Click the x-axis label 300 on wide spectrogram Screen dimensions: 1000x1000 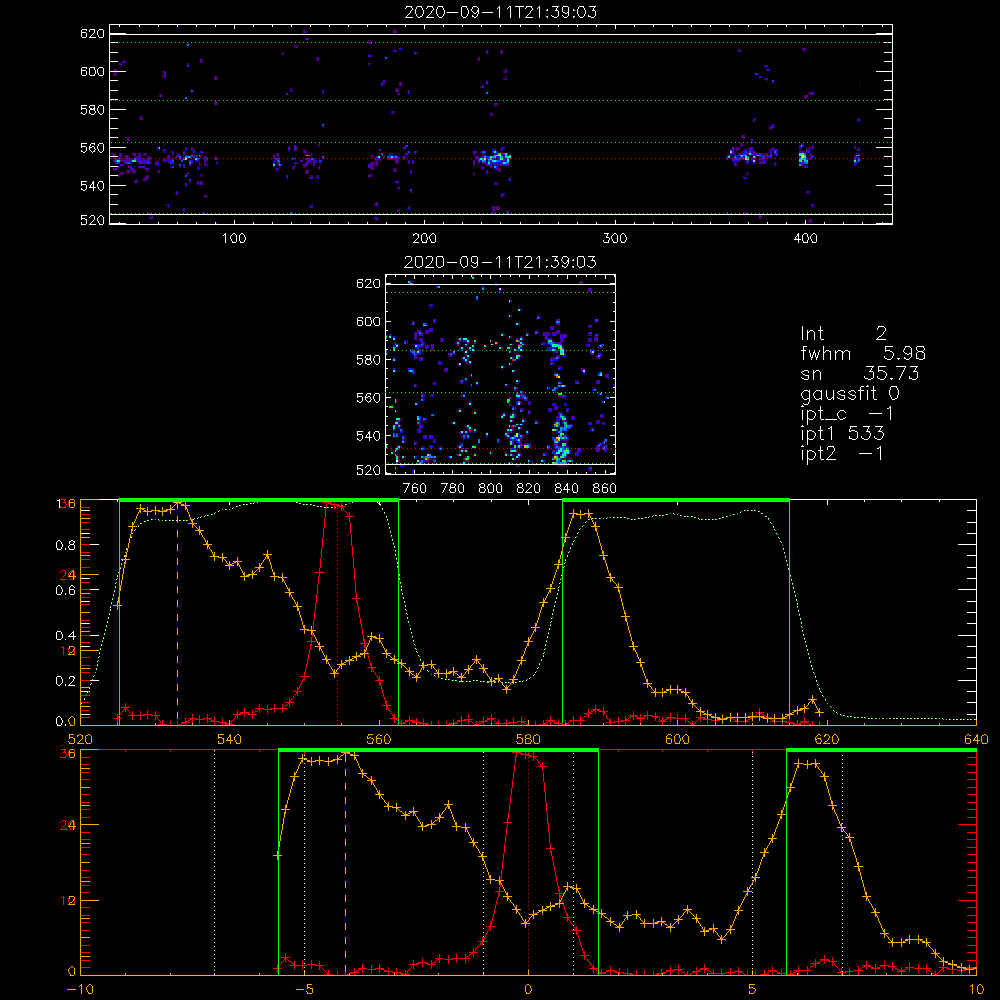click(x=615, y=239)
